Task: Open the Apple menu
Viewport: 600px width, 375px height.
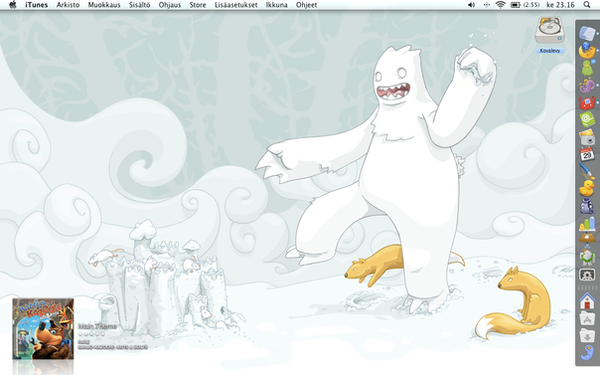Action: pyautogui.click(x=13, y=5)
